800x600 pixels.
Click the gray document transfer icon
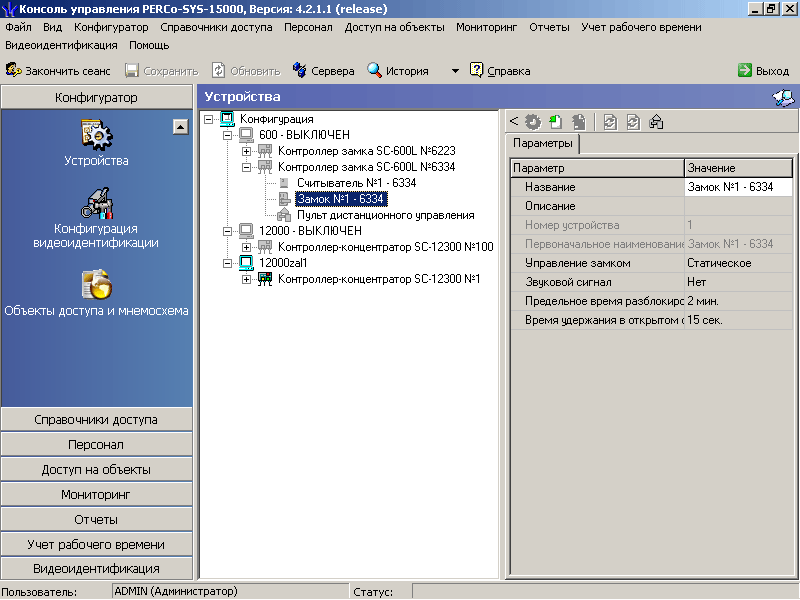point(579,122)
